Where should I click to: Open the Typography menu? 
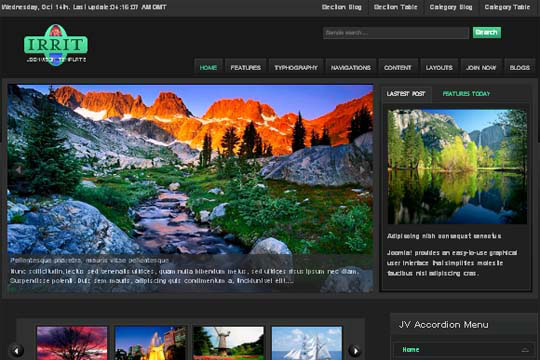296,68
